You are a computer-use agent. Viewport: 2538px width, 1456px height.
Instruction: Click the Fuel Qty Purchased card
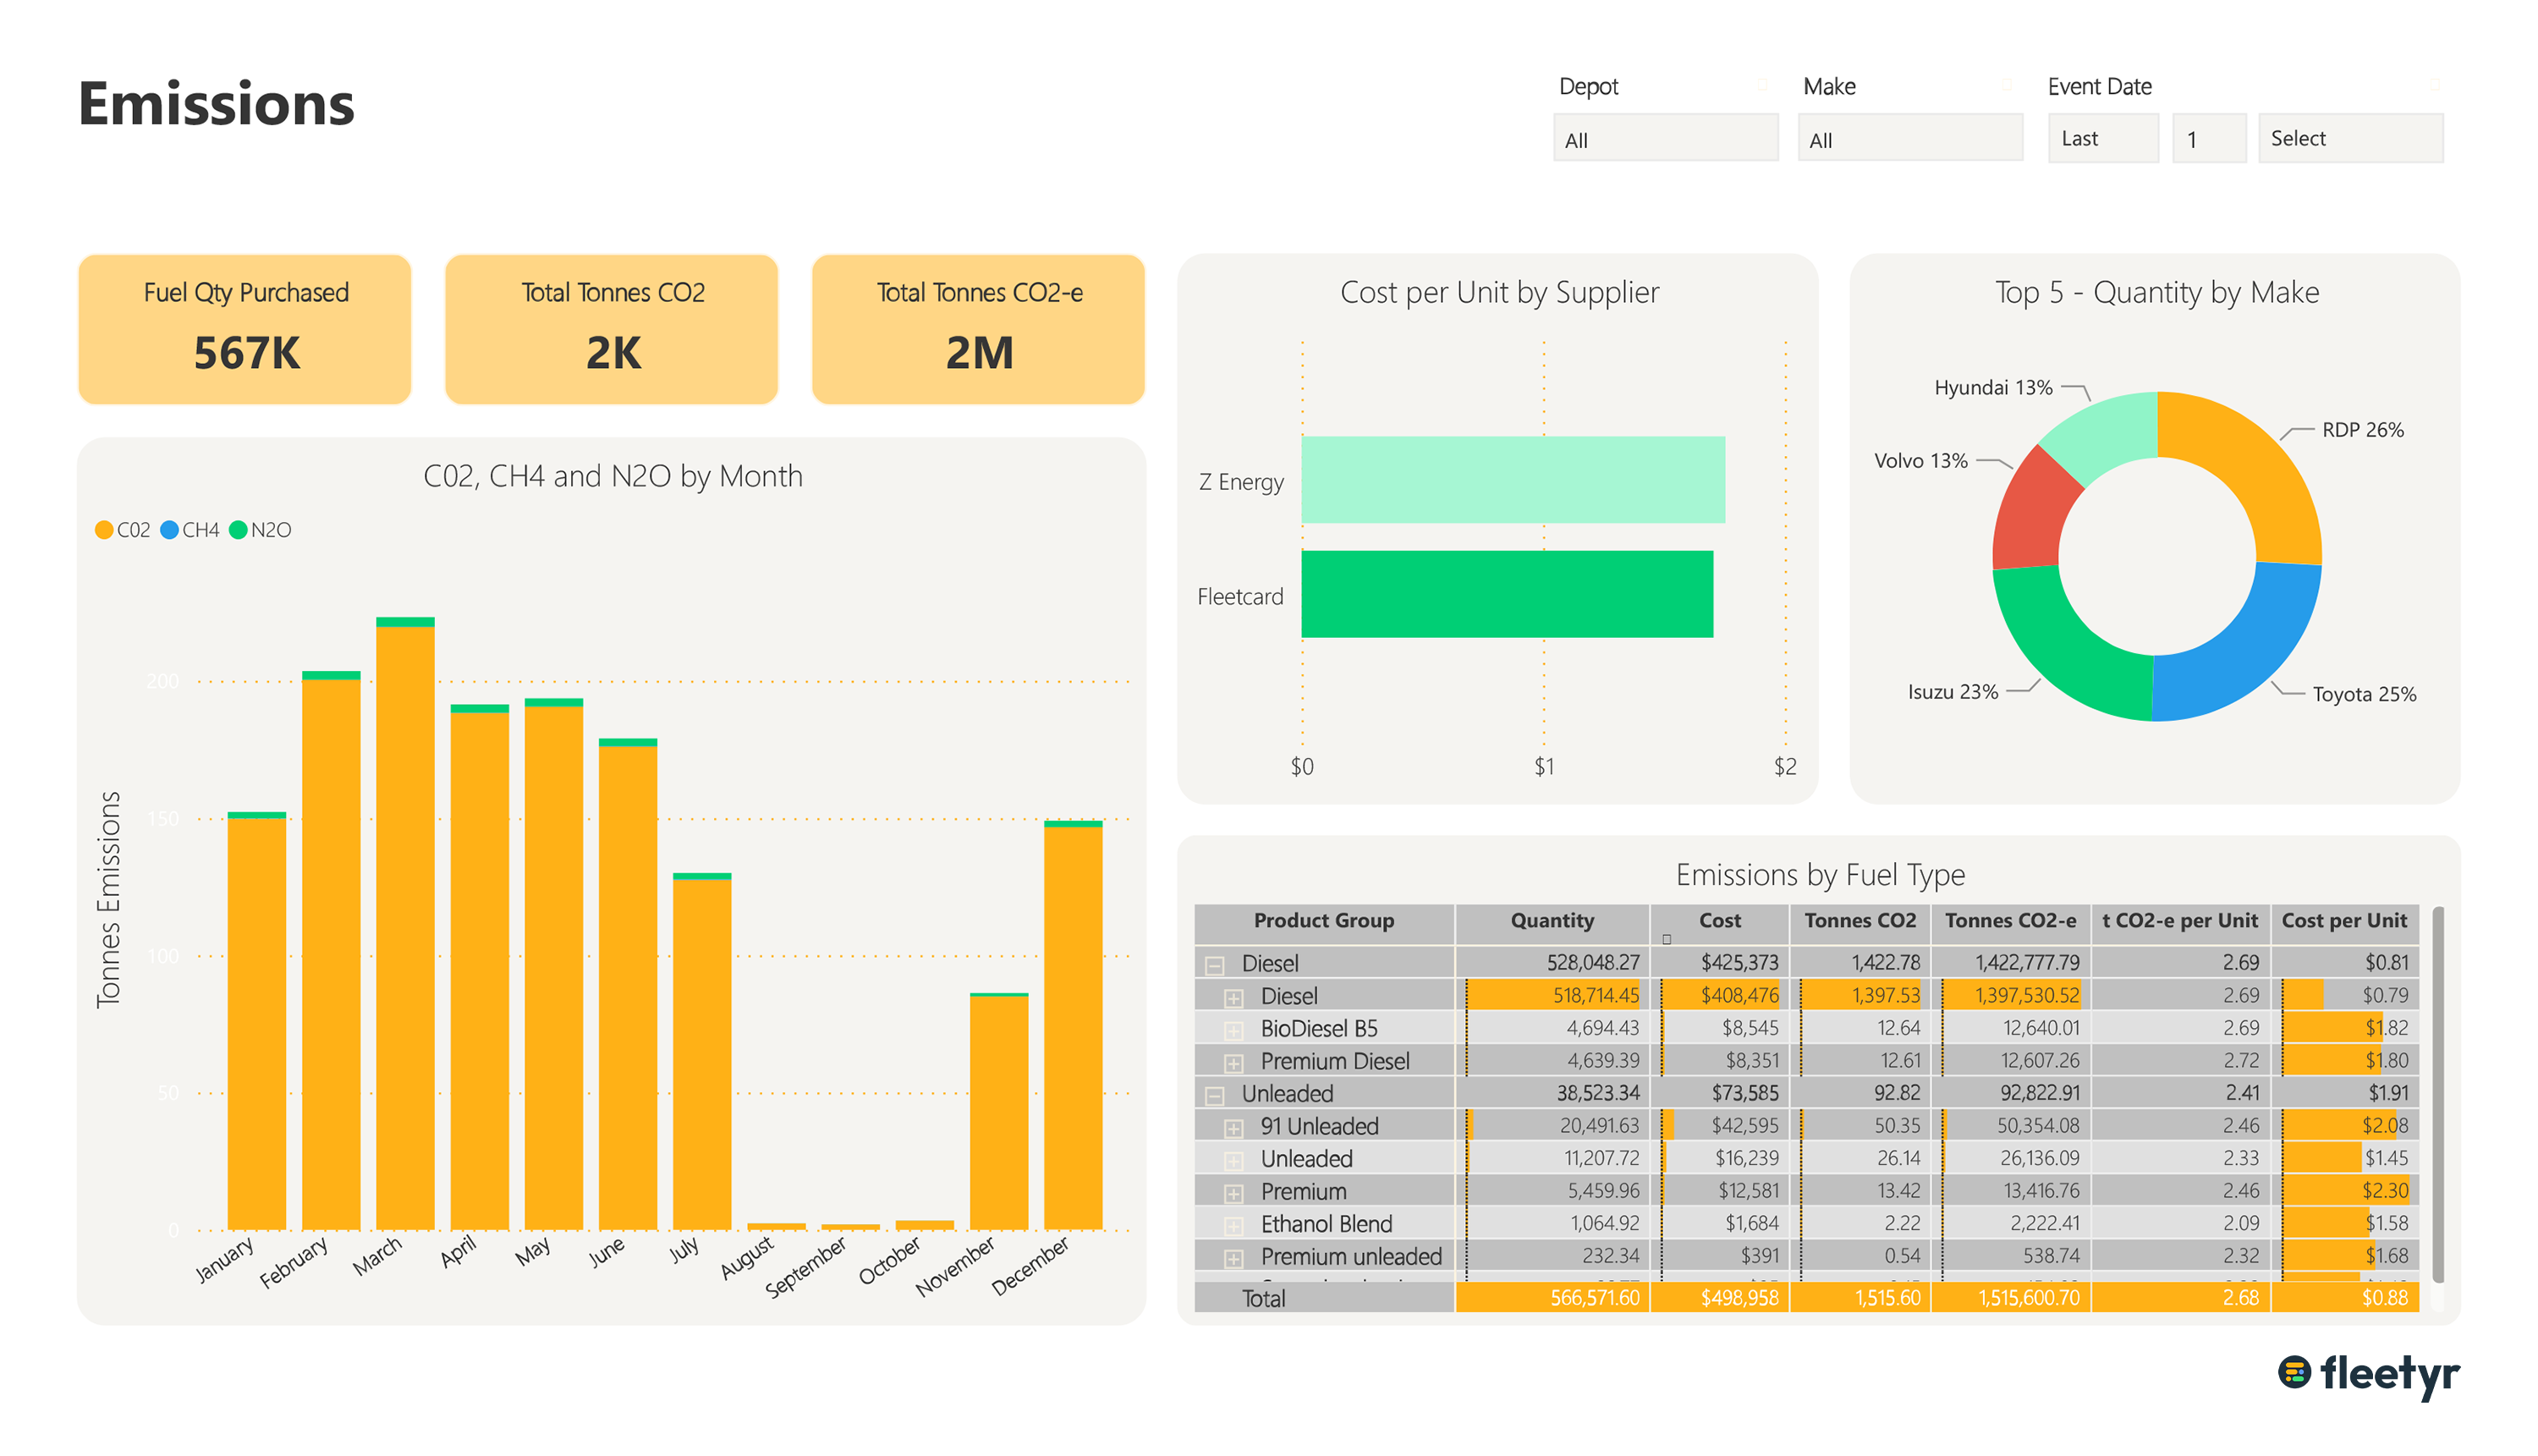tap(245, 329)
